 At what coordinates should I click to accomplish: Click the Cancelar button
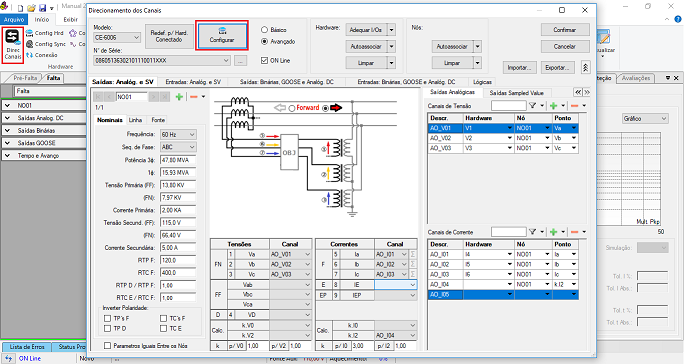565,46
